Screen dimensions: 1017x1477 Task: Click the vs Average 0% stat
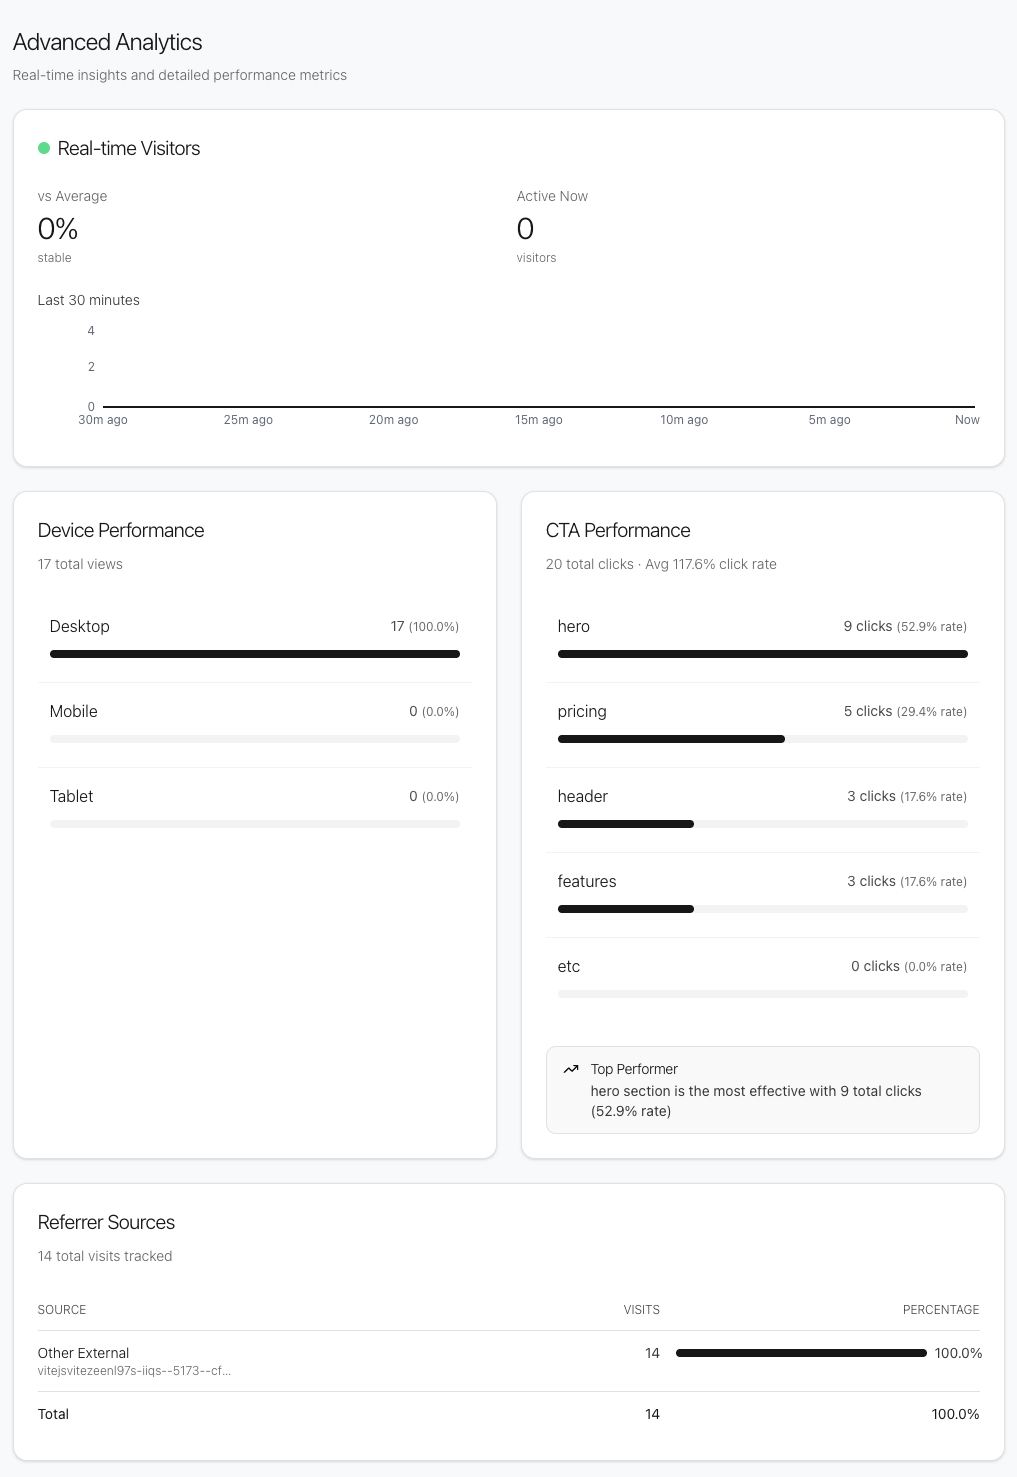[57, 229]
